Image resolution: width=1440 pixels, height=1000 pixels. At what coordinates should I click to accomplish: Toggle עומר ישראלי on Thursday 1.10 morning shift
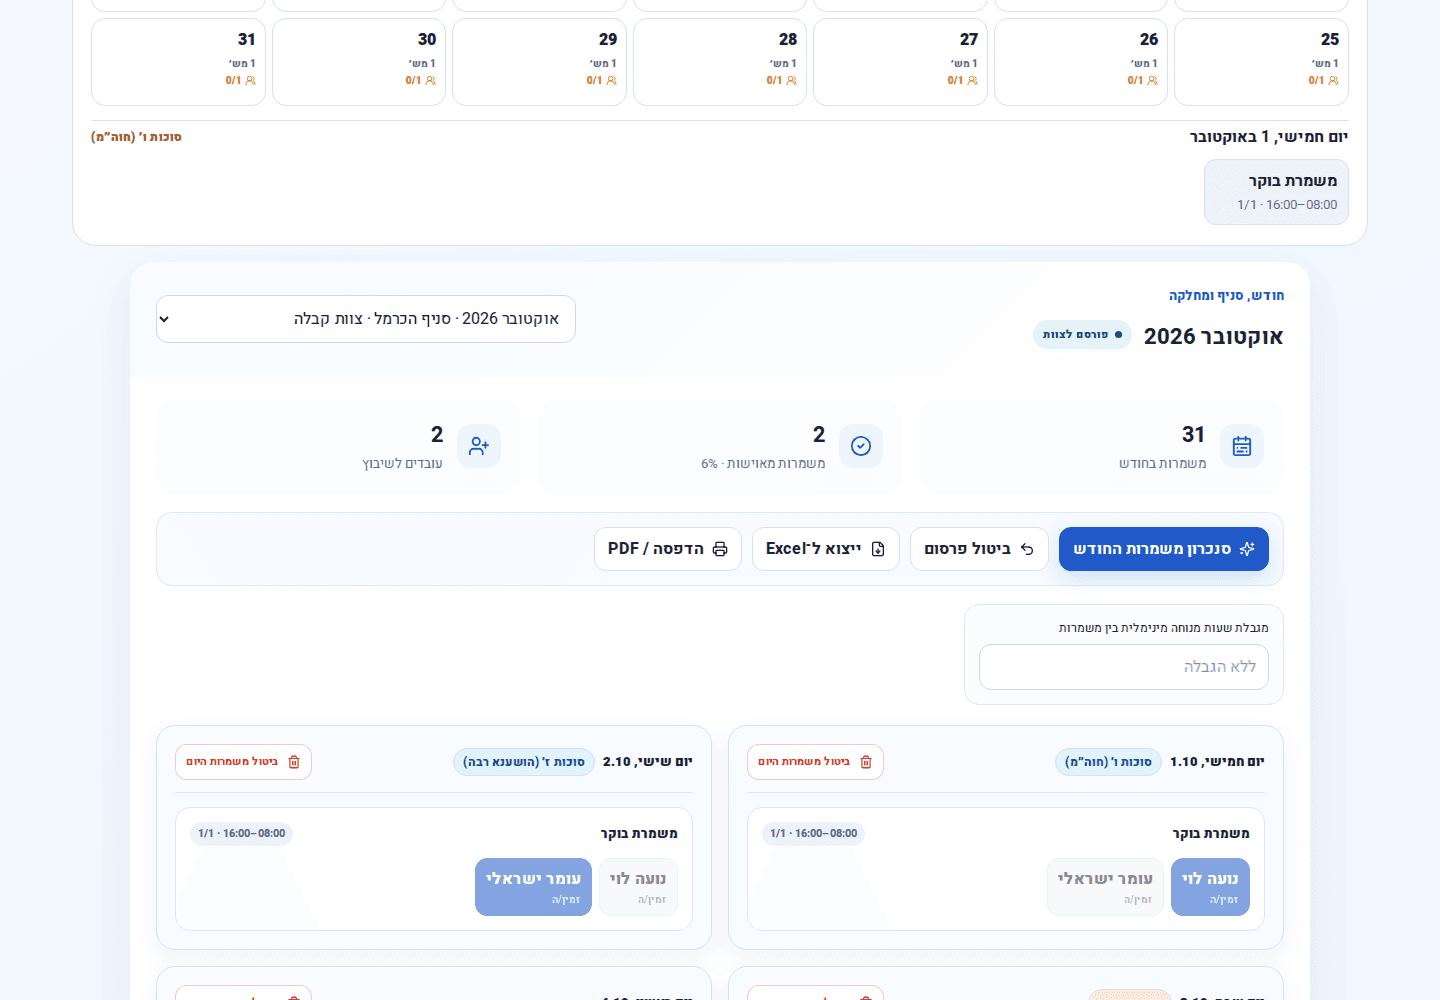(1105, 887)
